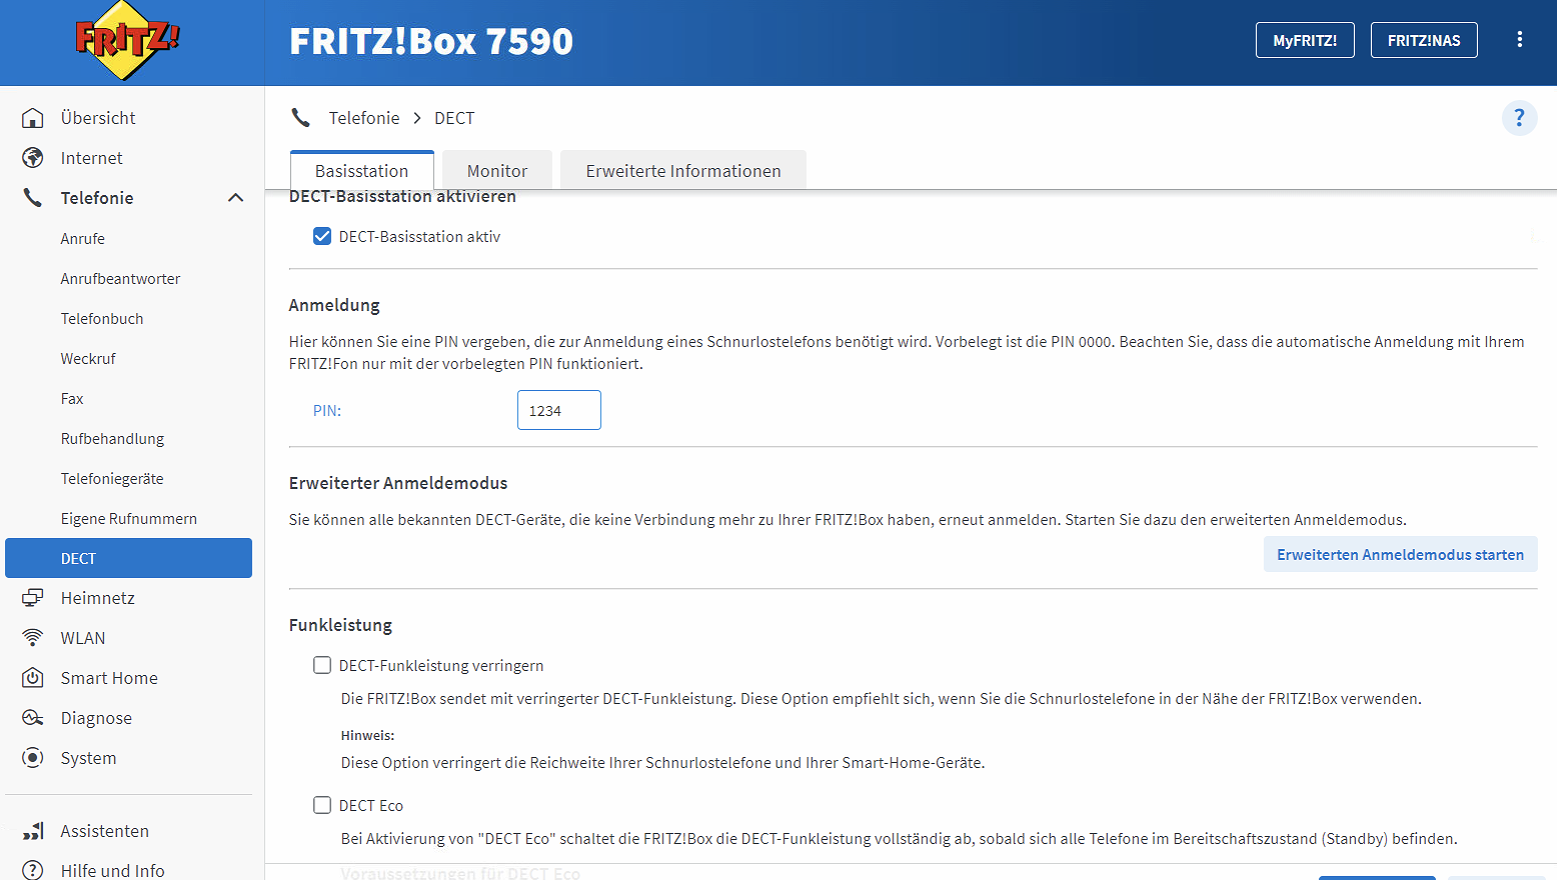
Task: Enable DECT-Funkleistung verringern checkbox
Action: [x=322, y=666]
